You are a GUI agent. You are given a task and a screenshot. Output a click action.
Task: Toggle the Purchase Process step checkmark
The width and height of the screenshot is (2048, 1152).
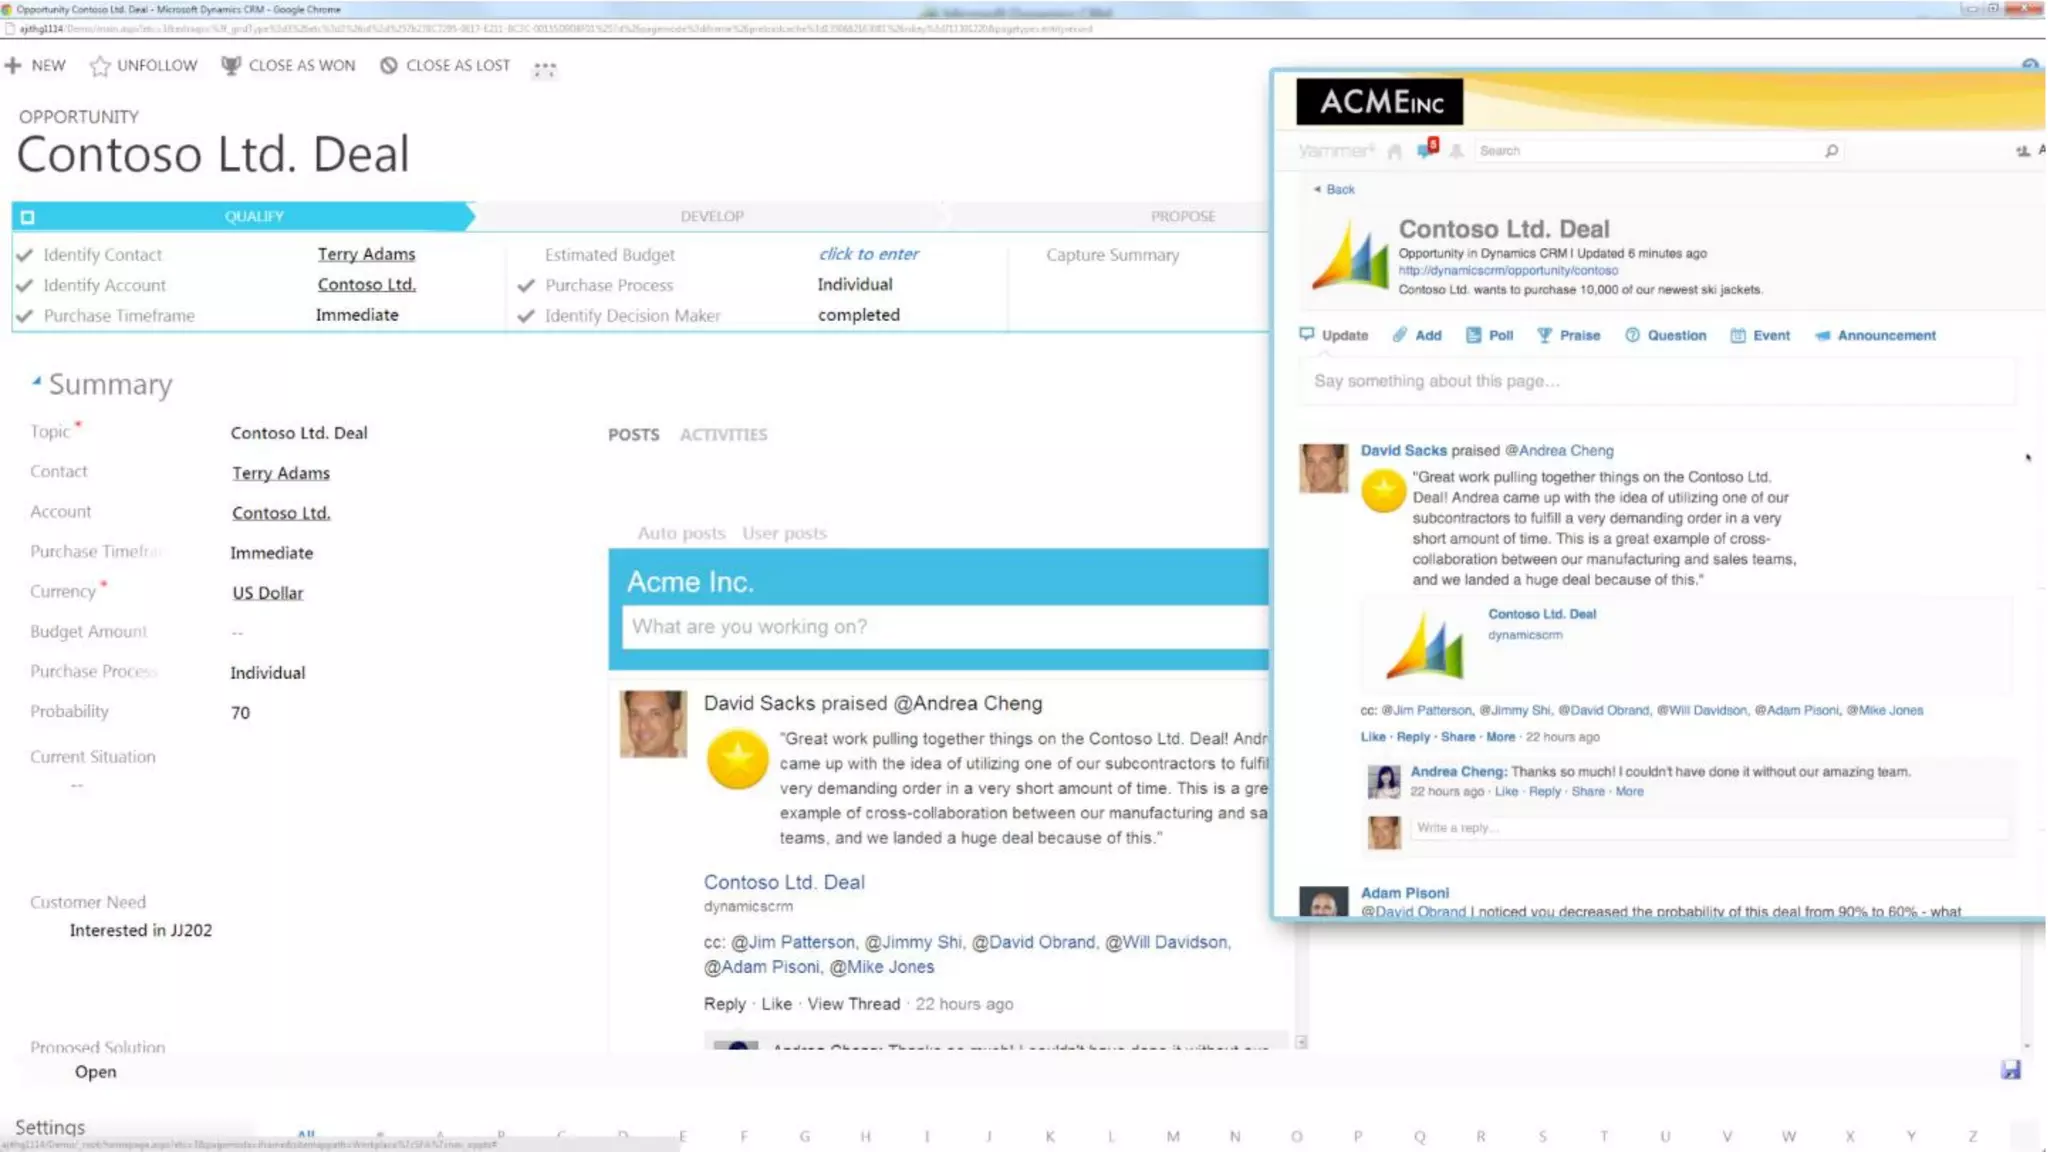click(526, 286)
